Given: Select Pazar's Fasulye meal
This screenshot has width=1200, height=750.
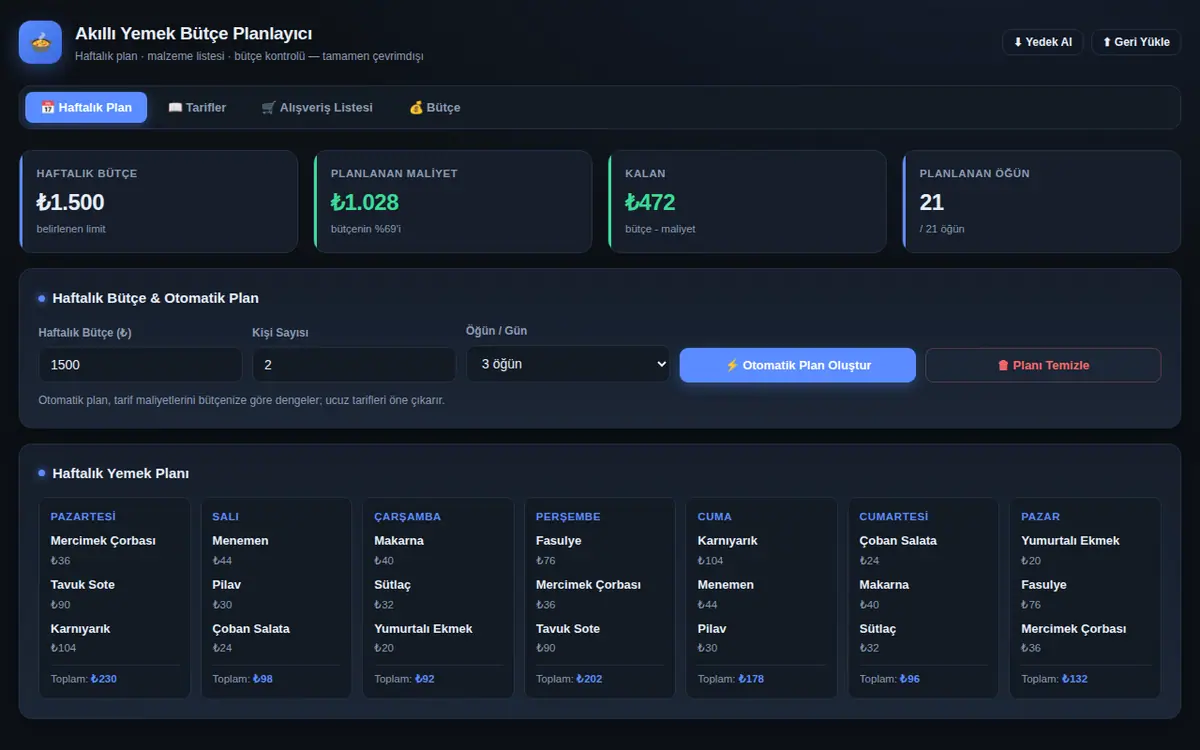Looking at the screenshot, I should 1044,585.
